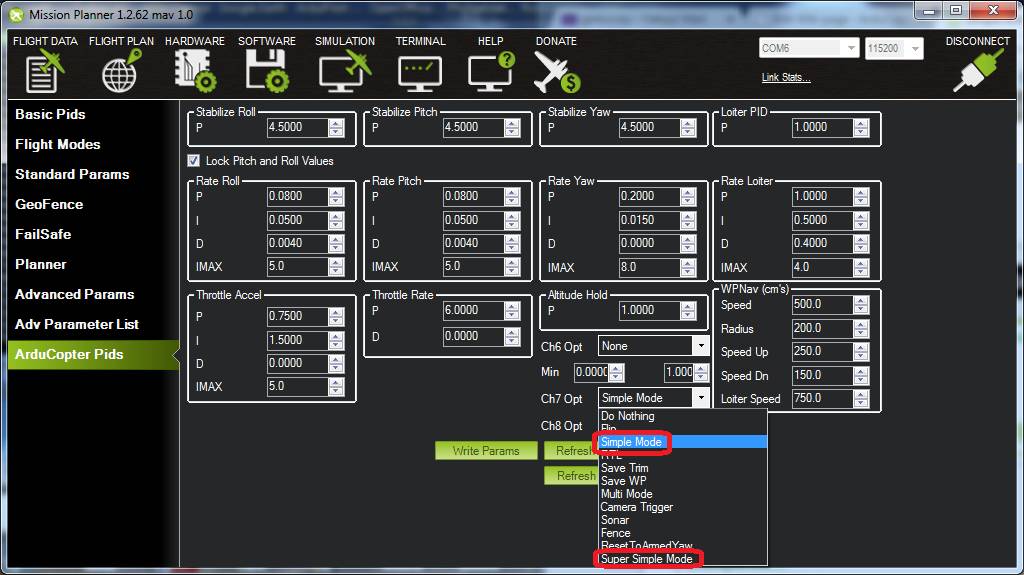Select Camera Trigger in Ch7 options

(x=636, y=507)
